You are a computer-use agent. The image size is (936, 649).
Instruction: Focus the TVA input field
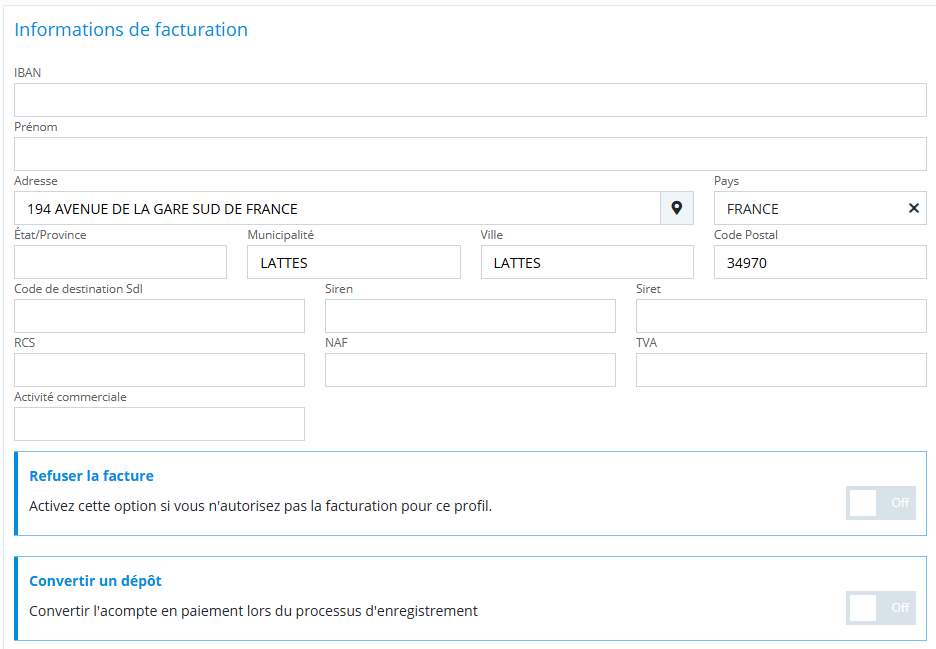pos(781,370)
